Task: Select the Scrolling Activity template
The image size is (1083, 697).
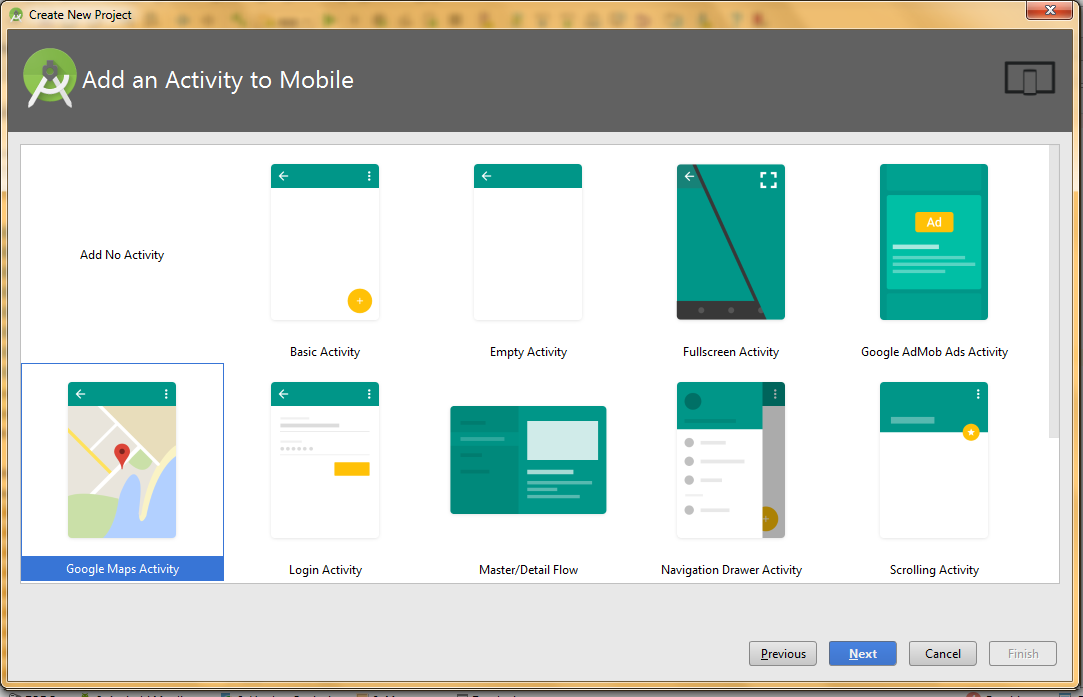Action: pos(933,460)
